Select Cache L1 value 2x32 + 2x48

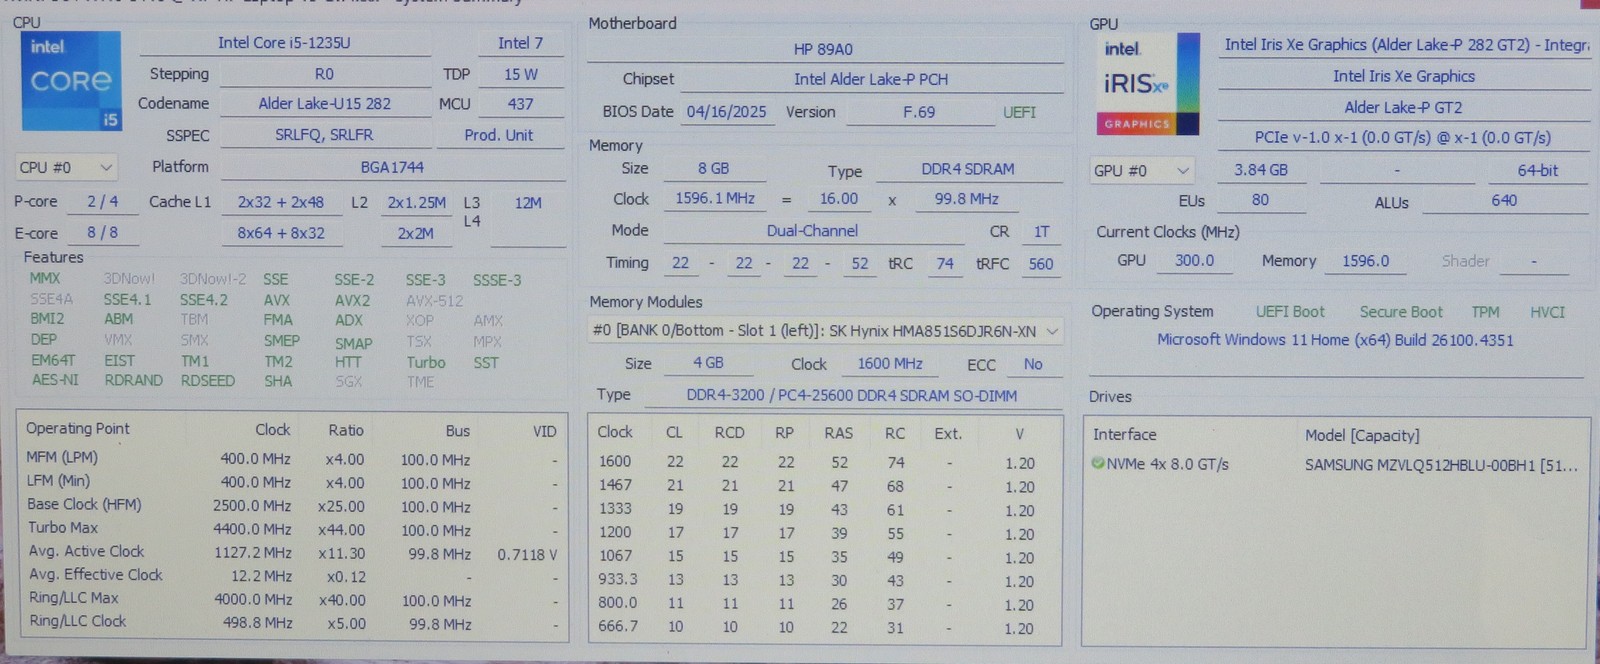pyautogui.click(x=281, y=202)
